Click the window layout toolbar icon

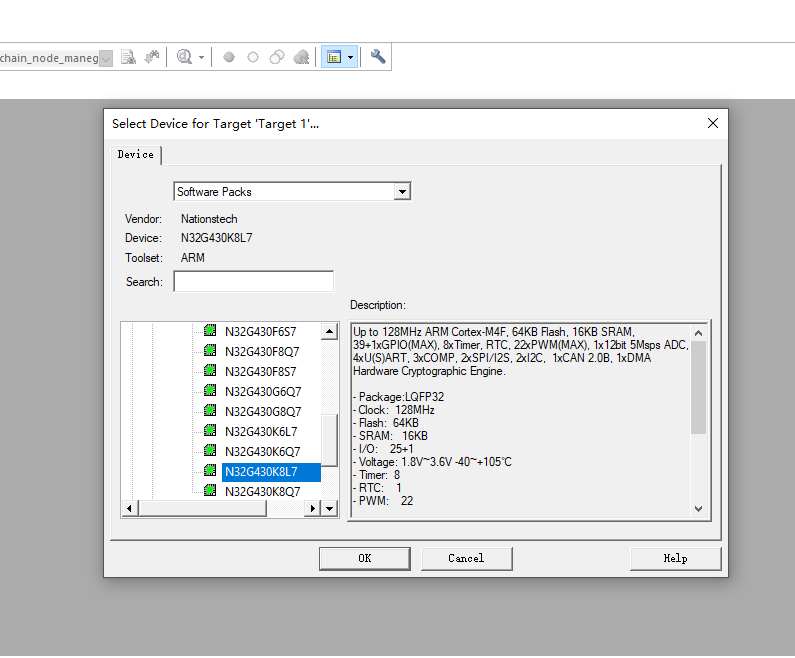[333, 57]
